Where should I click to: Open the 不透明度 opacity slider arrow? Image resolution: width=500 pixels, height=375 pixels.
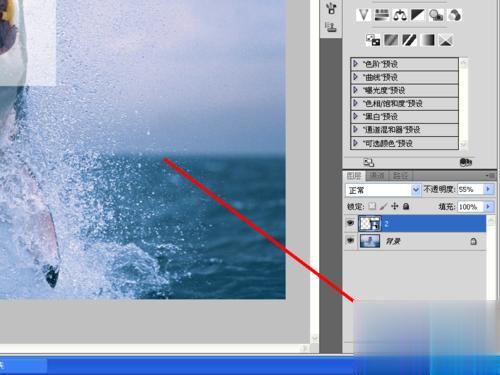click(488, 189)
